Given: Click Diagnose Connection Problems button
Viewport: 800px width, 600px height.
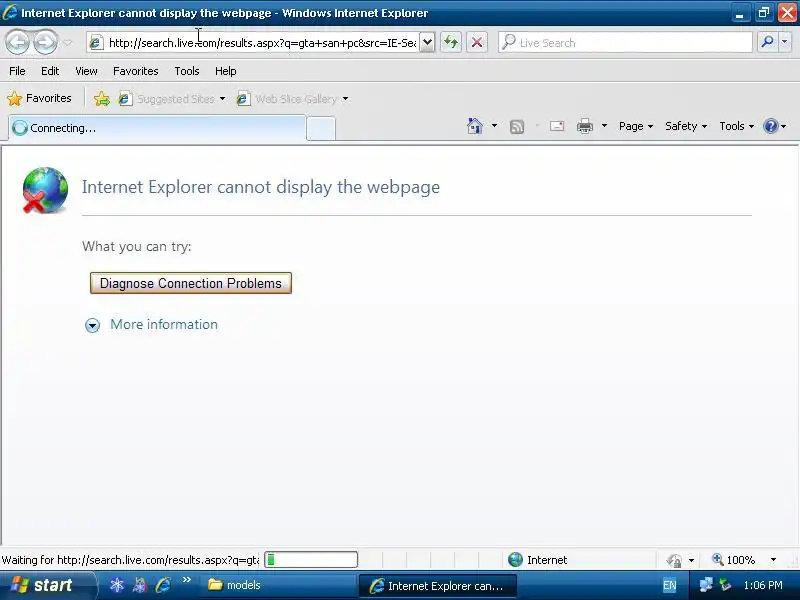Looking at the screenshot, I should pos(191,283).
